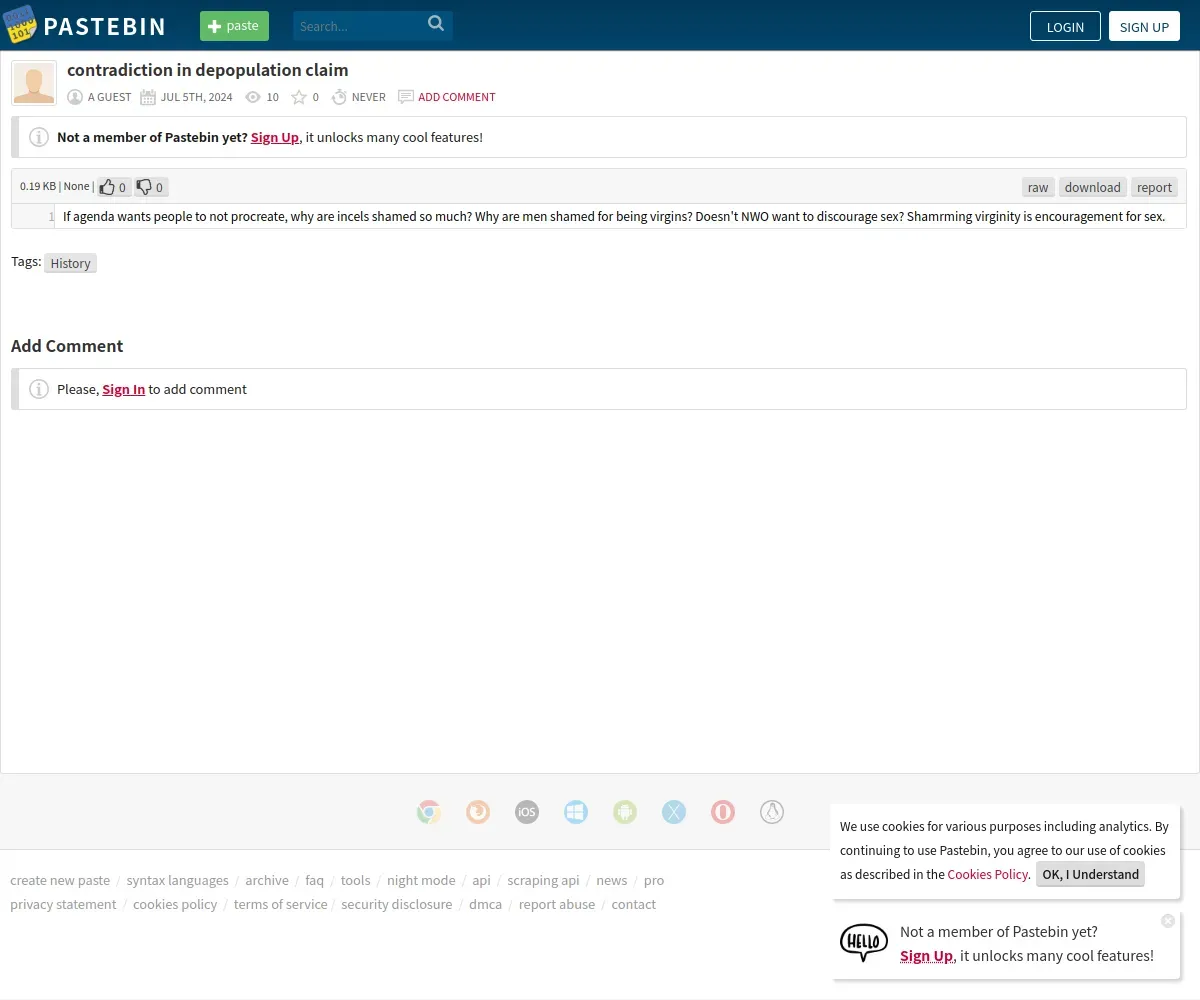Click the guest user avatar thumbnail
Viewport: 1200px width, 1000px height.
pos(34,83)
